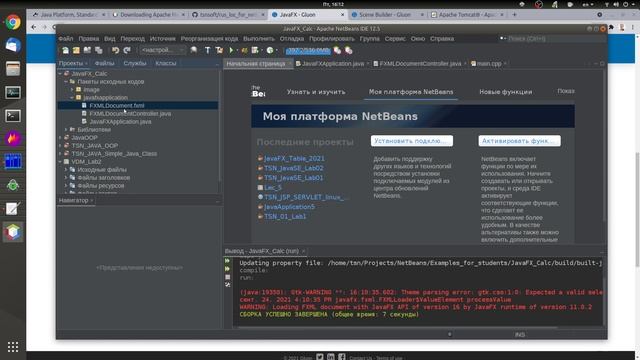640x360 pixels.
Task: Click the New Project toolbar icon
Action: (76, 50)
